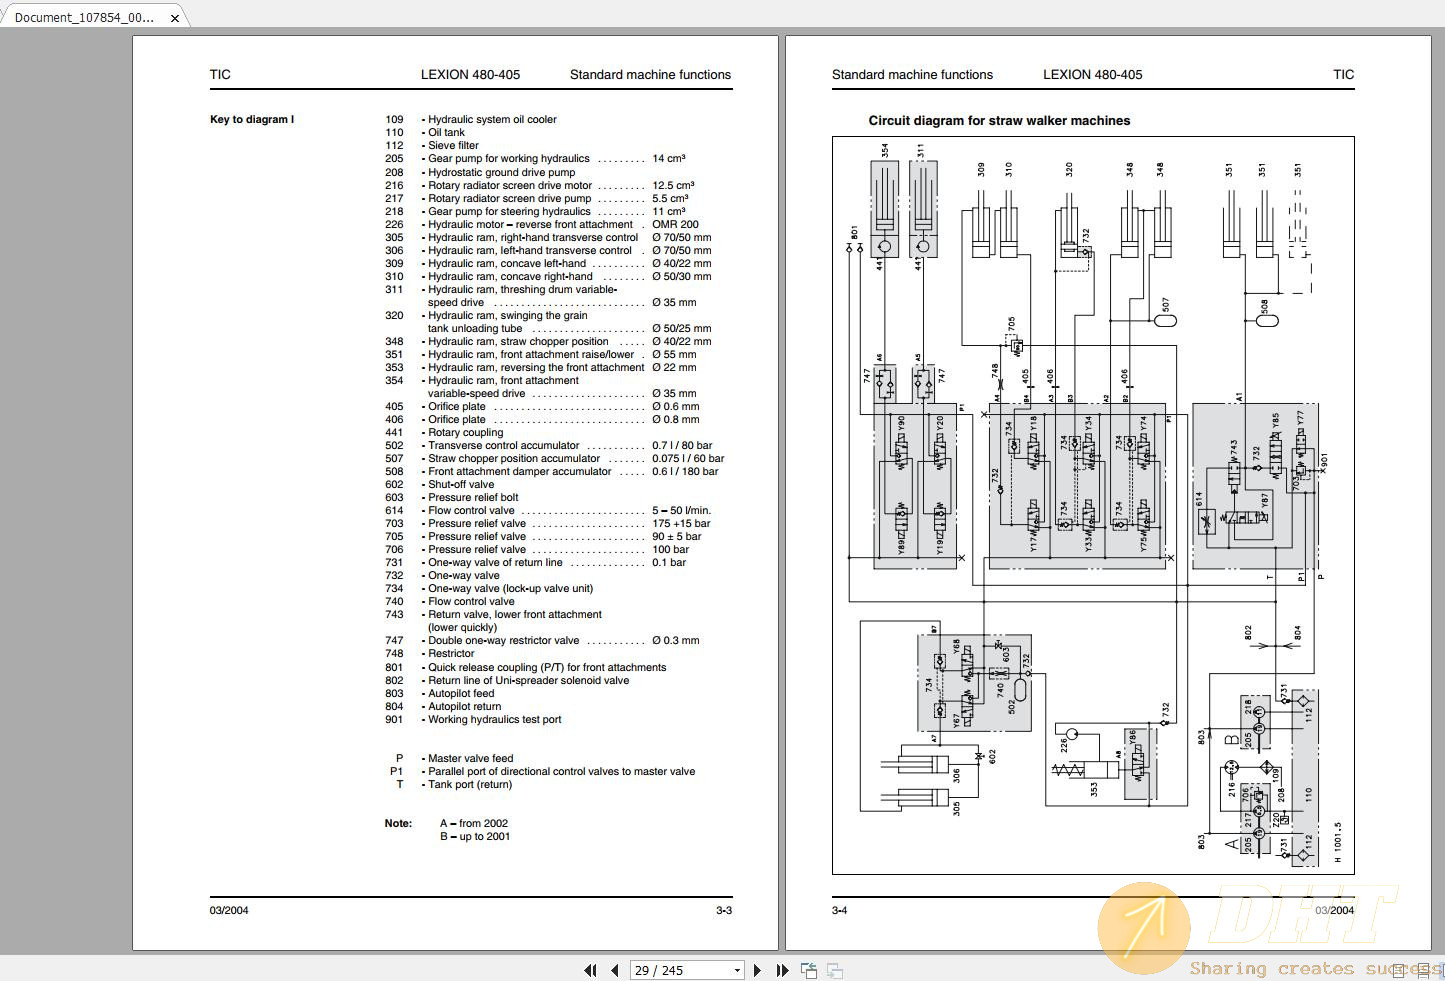Open the page number dropdown arrow
Screen dimensions: 1445x981
point(737,970)
